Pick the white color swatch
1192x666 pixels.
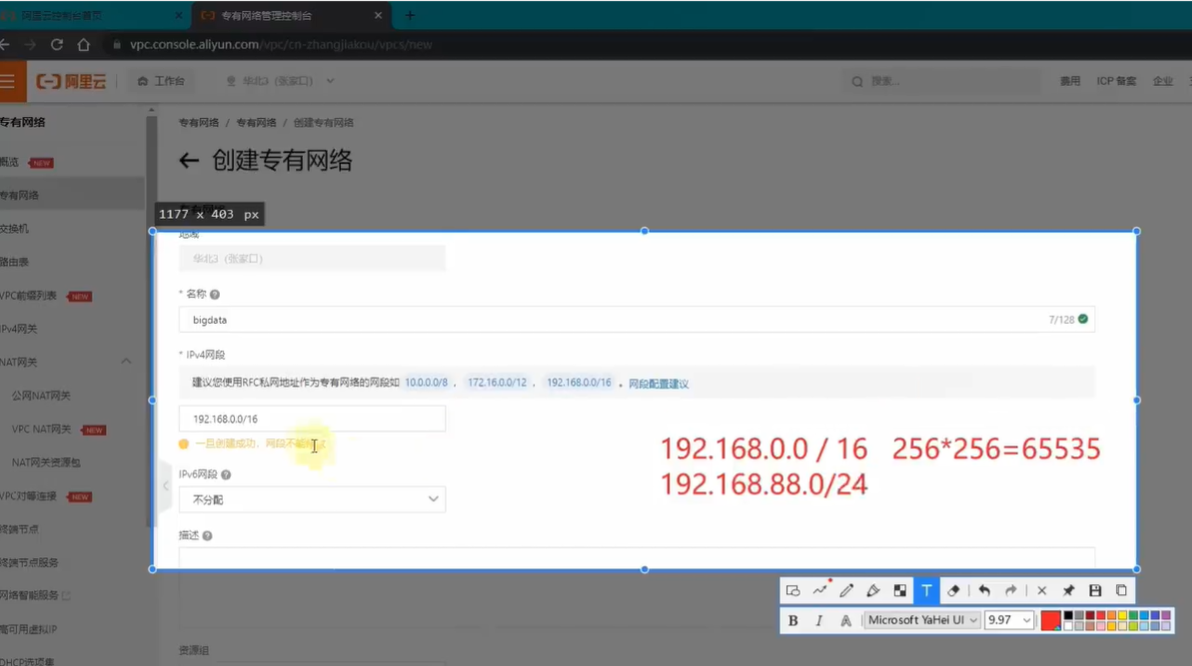[1068, 626]
